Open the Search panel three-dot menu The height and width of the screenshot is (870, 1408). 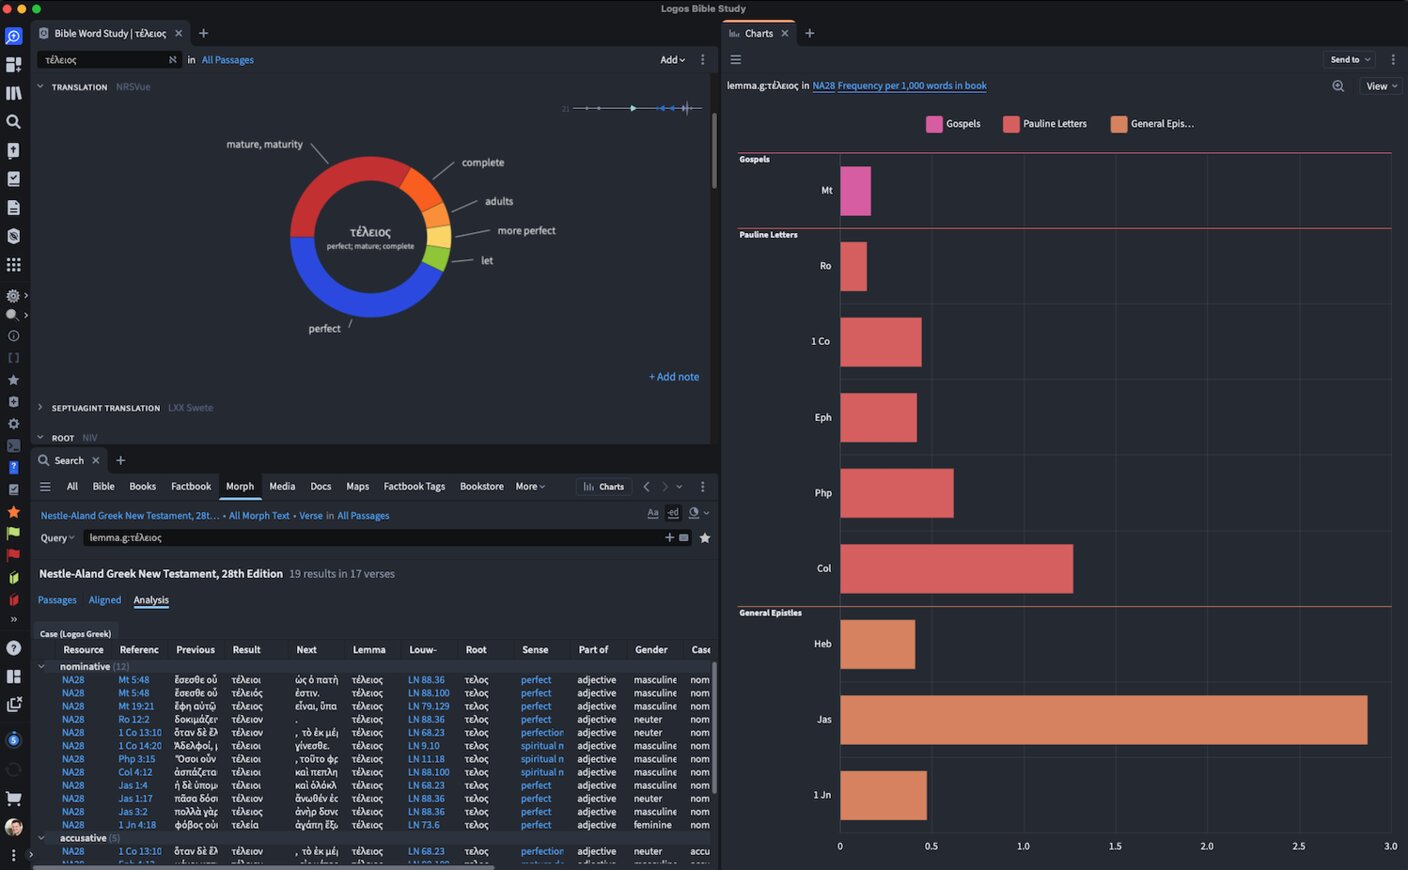point(702,487)
